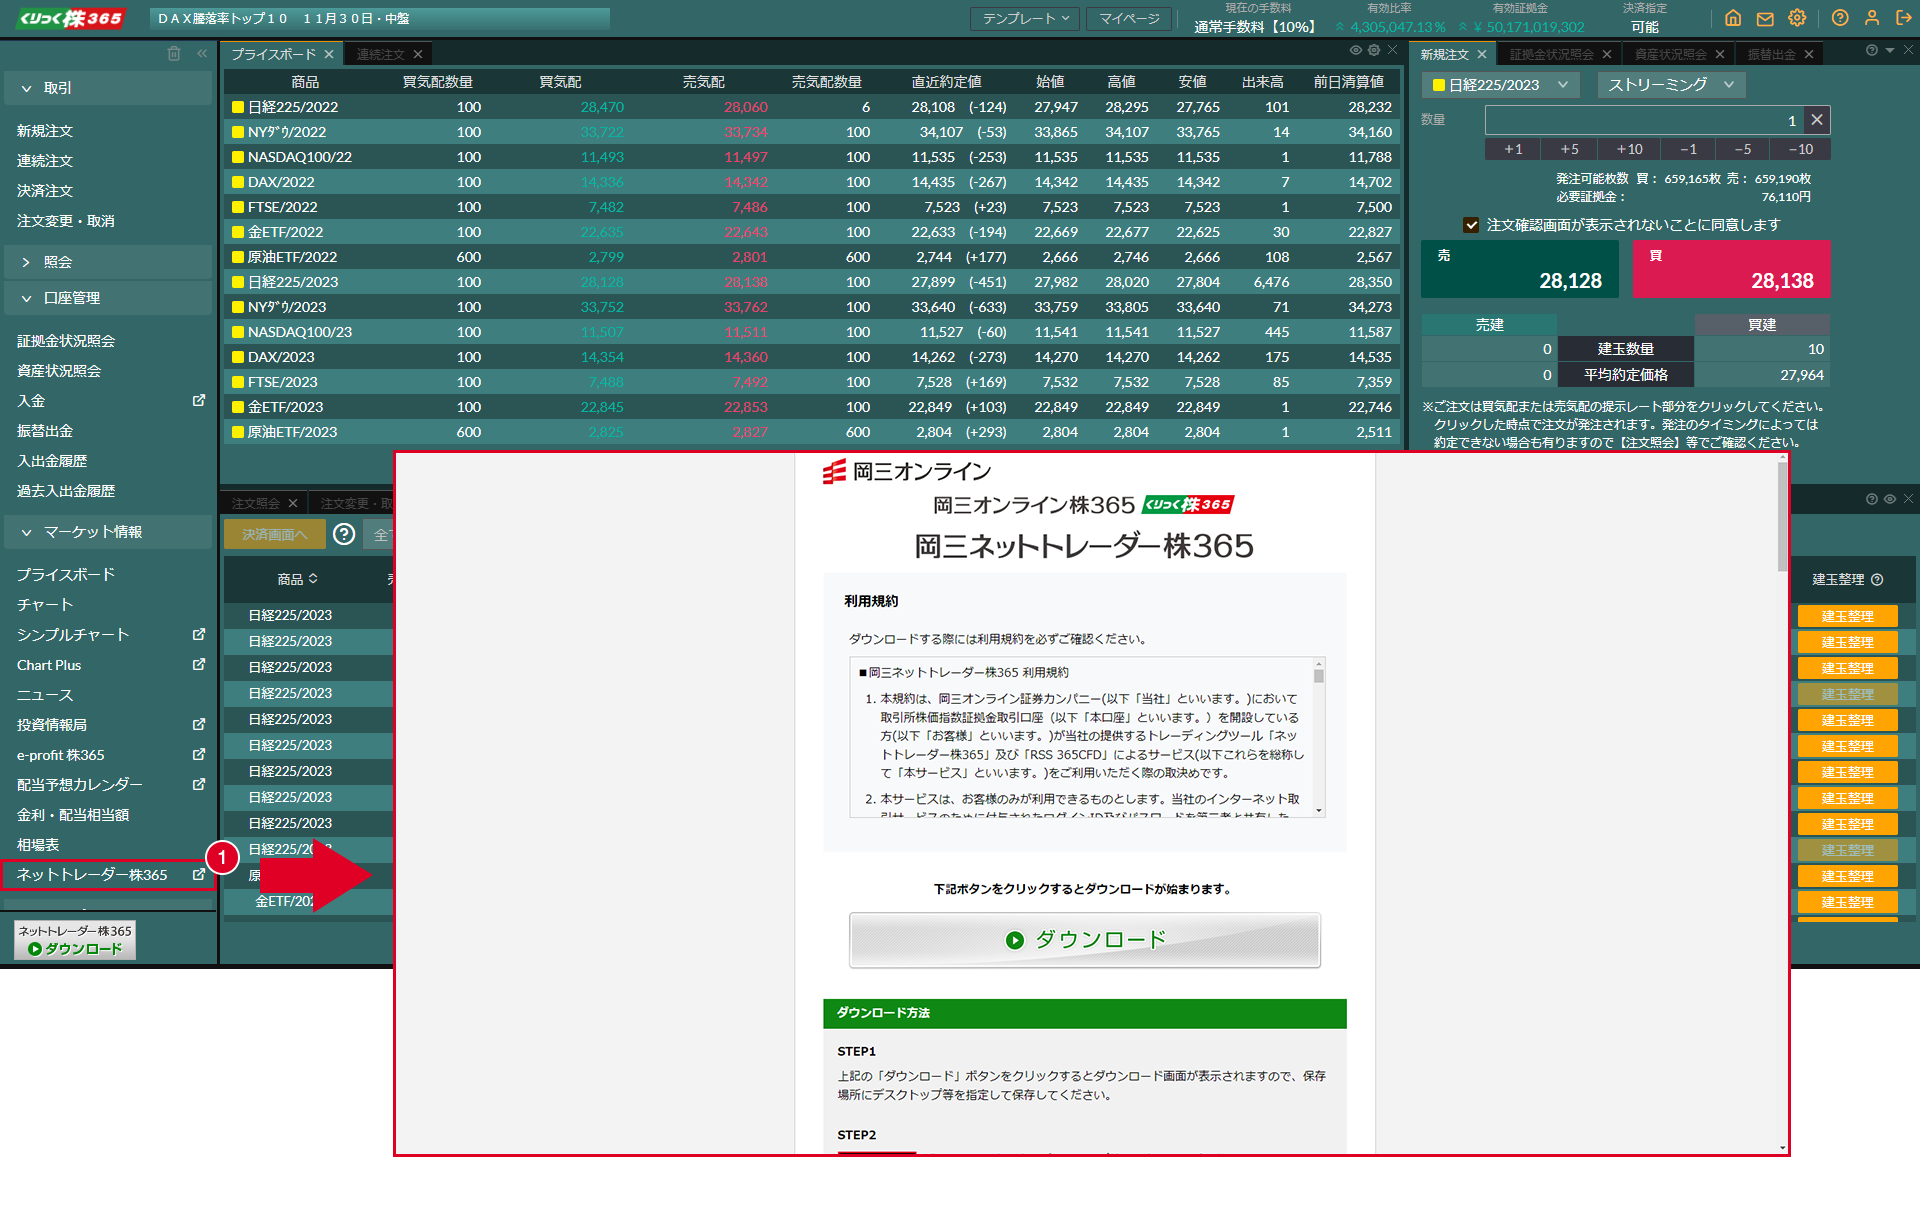Switch to the 振替出金 tab
Screen dimensions: 1920x1210
pyautogui.click(x=1779, y=54)
